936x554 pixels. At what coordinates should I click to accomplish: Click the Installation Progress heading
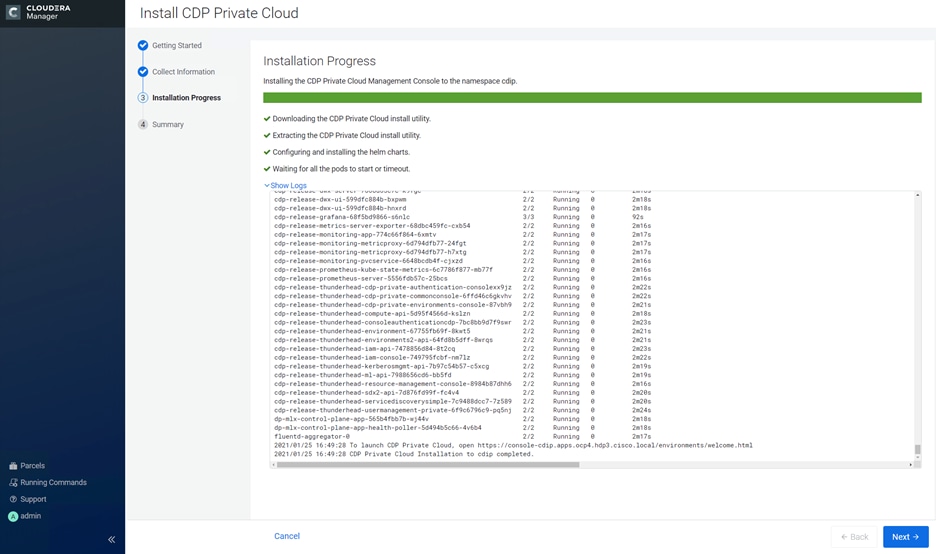[319, 61]
